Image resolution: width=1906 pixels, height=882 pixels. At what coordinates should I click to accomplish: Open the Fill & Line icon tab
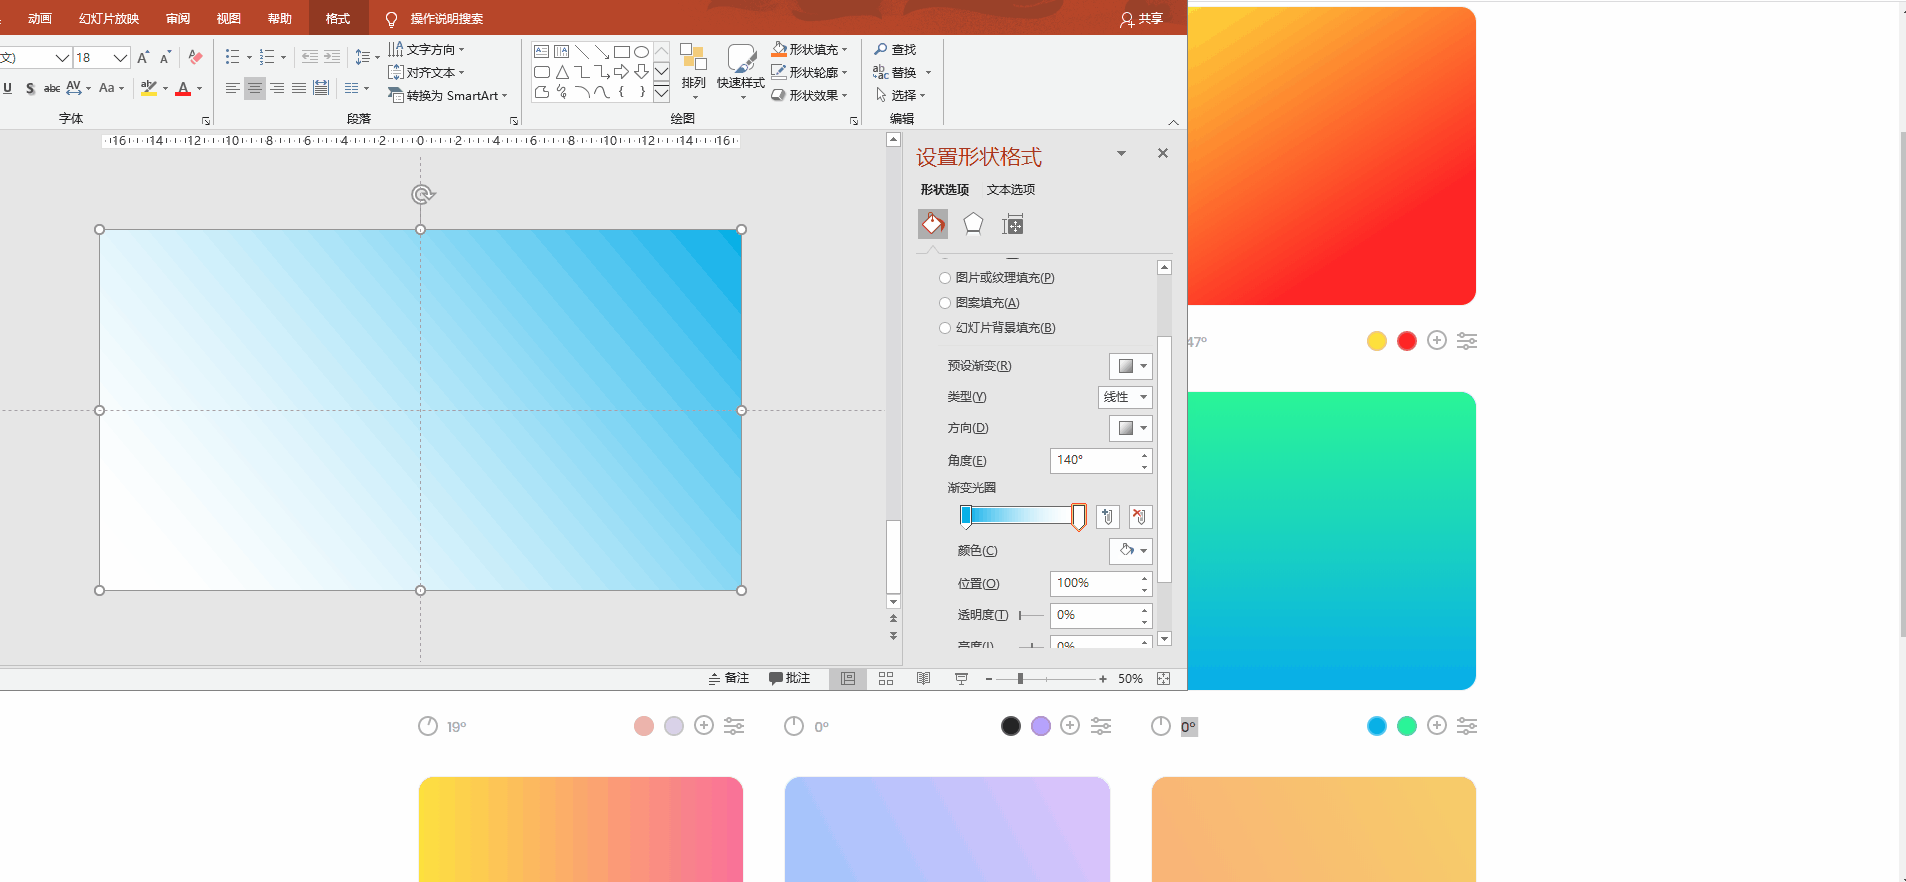click(x=932, y=224)
